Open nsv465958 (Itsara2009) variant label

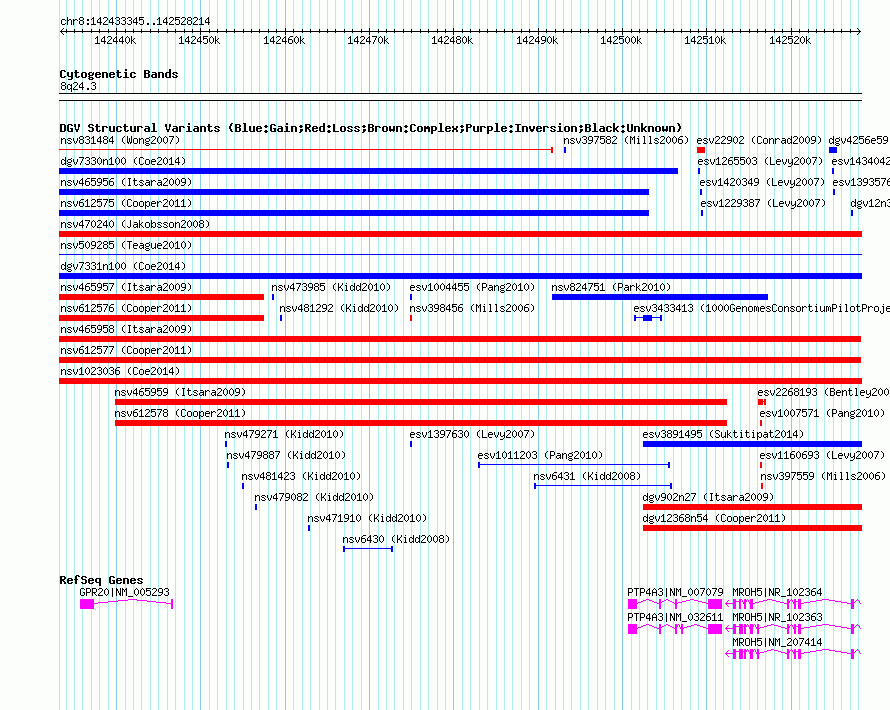[126, 329]
